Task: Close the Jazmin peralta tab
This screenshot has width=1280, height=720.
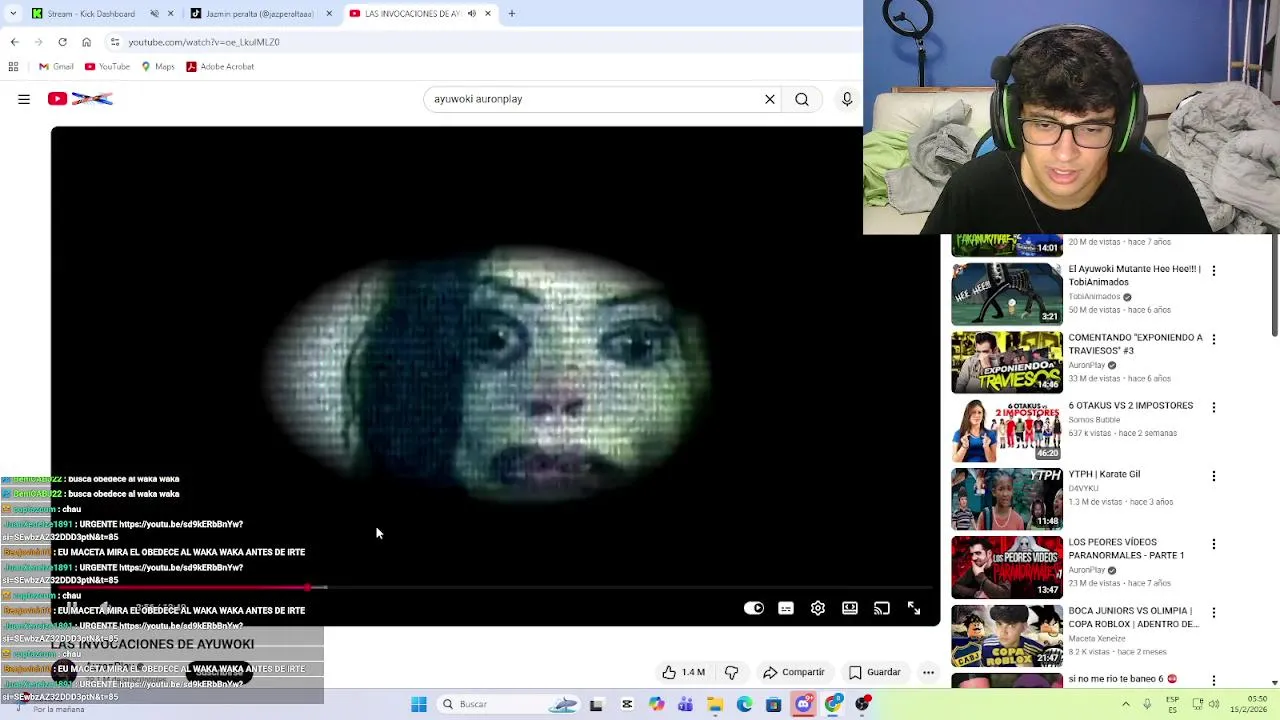Action: click(329, 14)
